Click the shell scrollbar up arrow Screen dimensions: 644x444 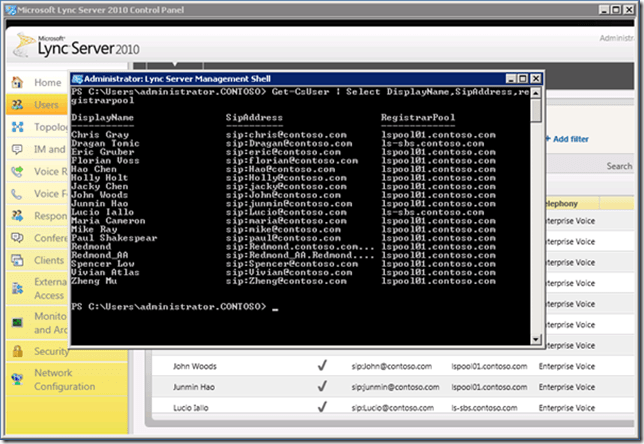[x=537, y=92]
